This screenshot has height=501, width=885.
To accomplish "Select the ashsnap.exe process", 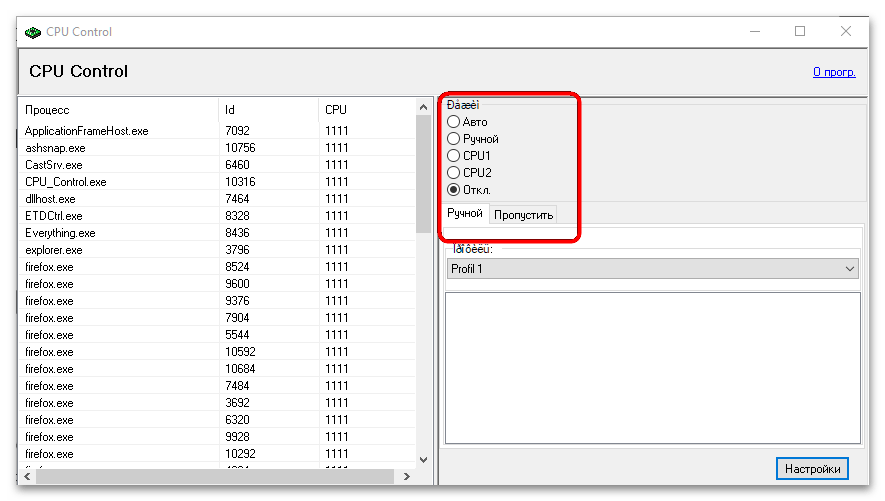I will click(217, 148).
